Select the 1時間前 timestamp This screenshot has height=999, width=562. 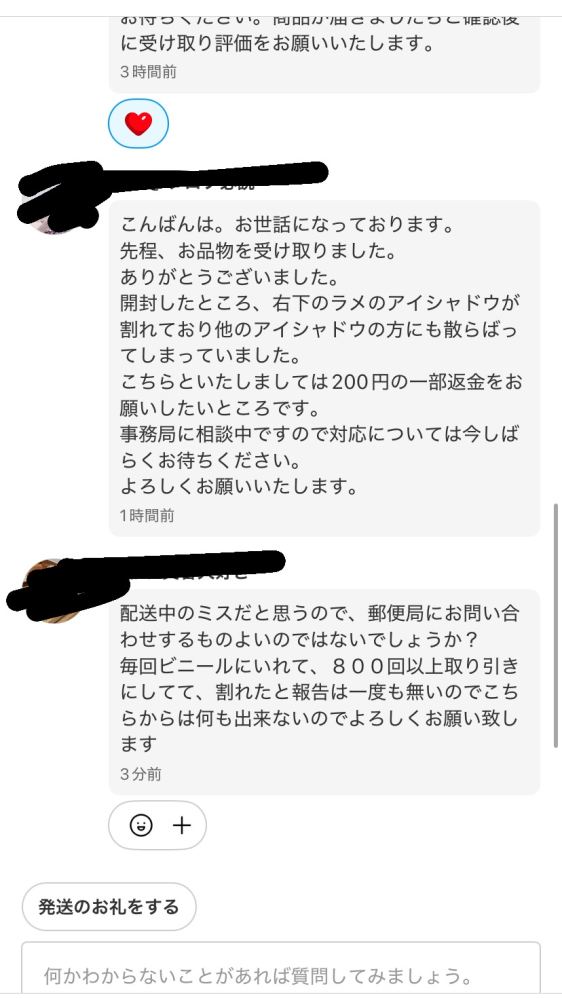pyautogui.click(x=147, y=515)
